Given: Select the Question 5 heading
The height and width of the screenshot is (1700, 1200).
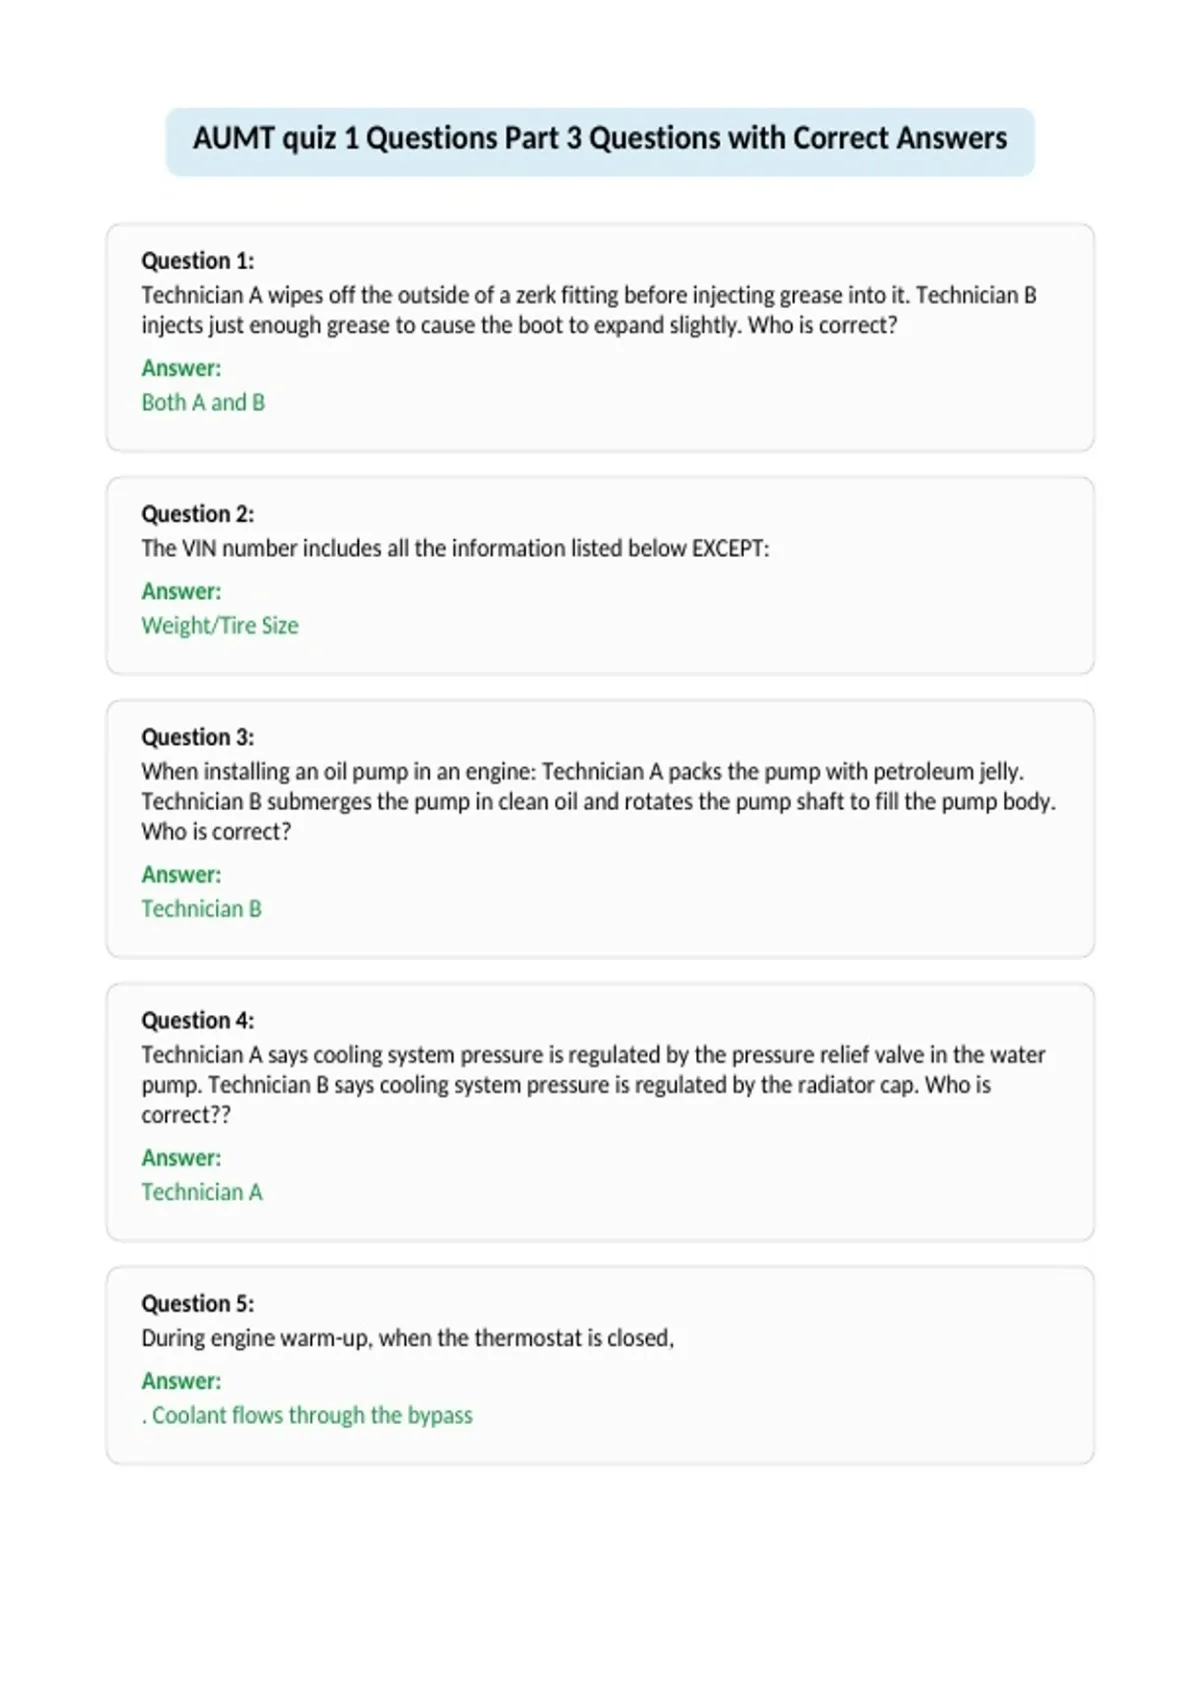Looking at the screenshot, I should tap(198, 1303).
